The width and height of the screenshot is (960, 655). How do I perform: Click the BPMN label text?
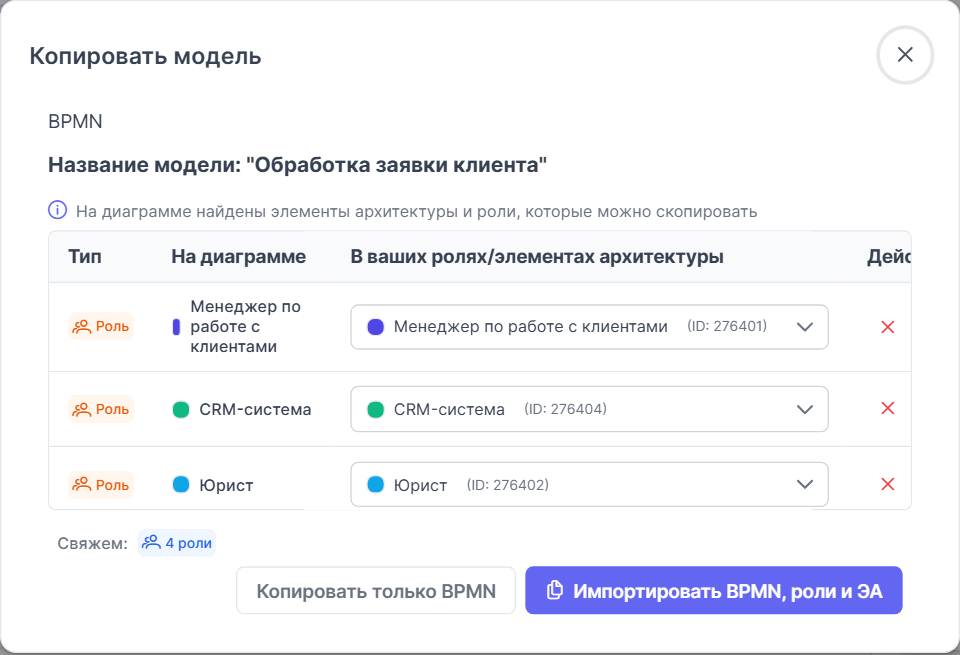(75, 121)
